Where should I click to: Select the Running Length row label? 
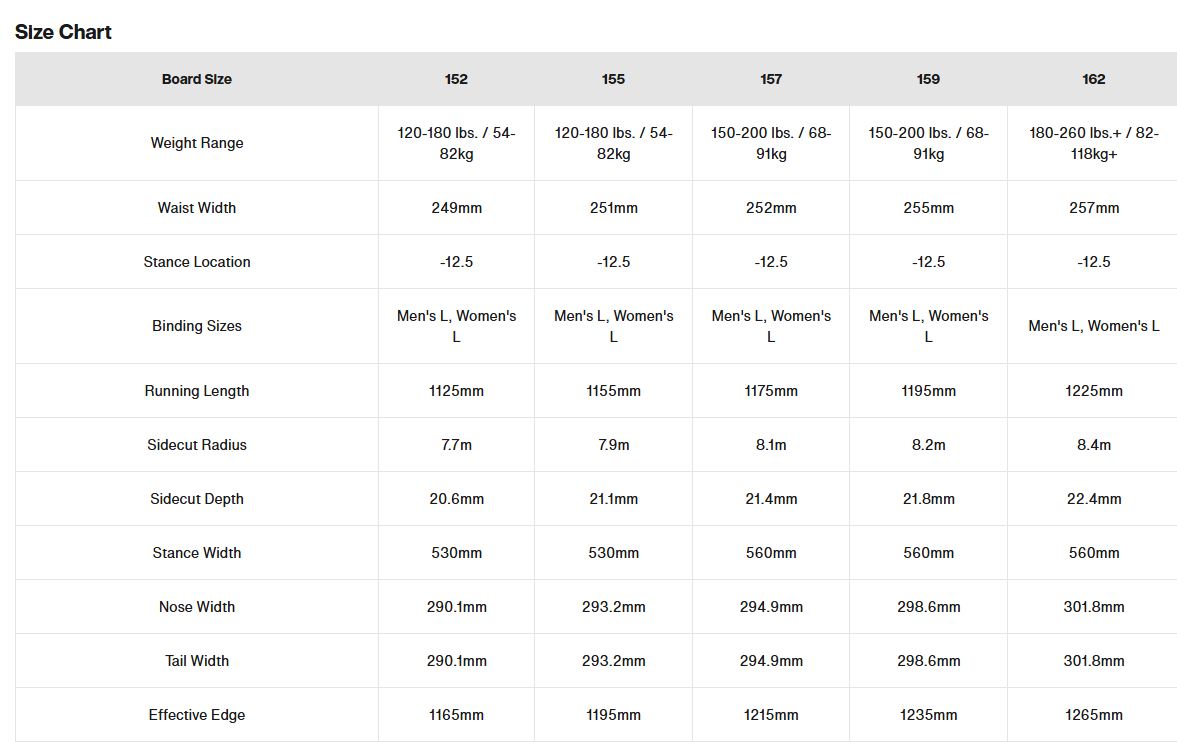(x=197, y=391)
